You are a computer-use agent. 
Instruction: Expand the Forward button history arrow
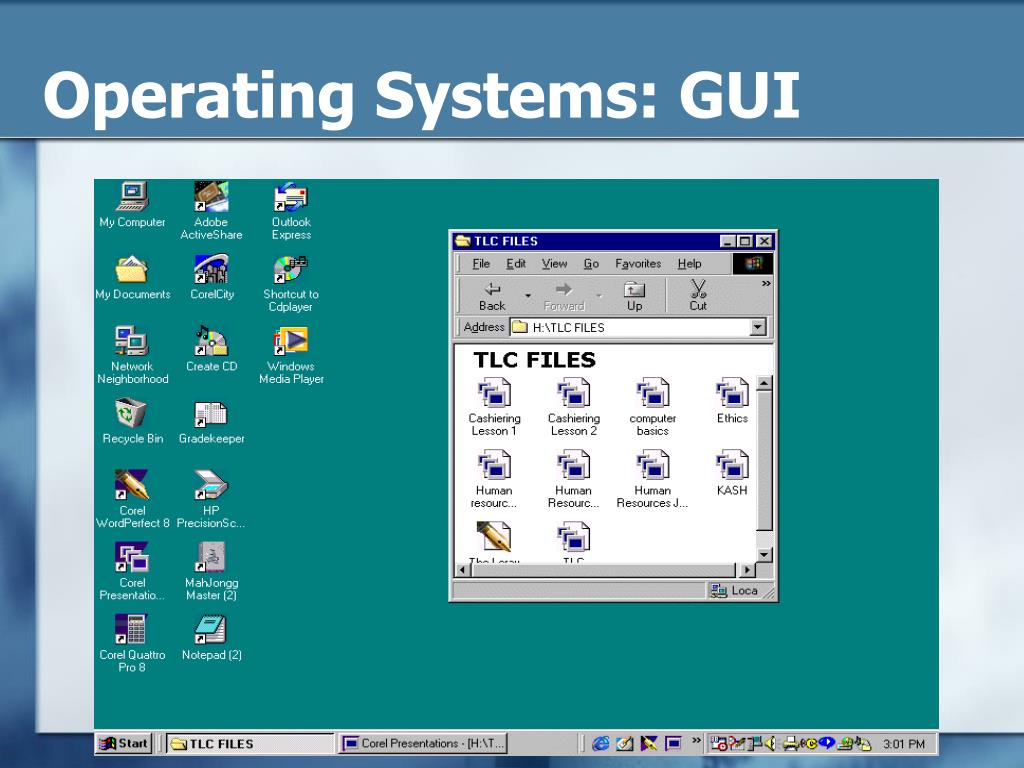(x=598, y=296)
